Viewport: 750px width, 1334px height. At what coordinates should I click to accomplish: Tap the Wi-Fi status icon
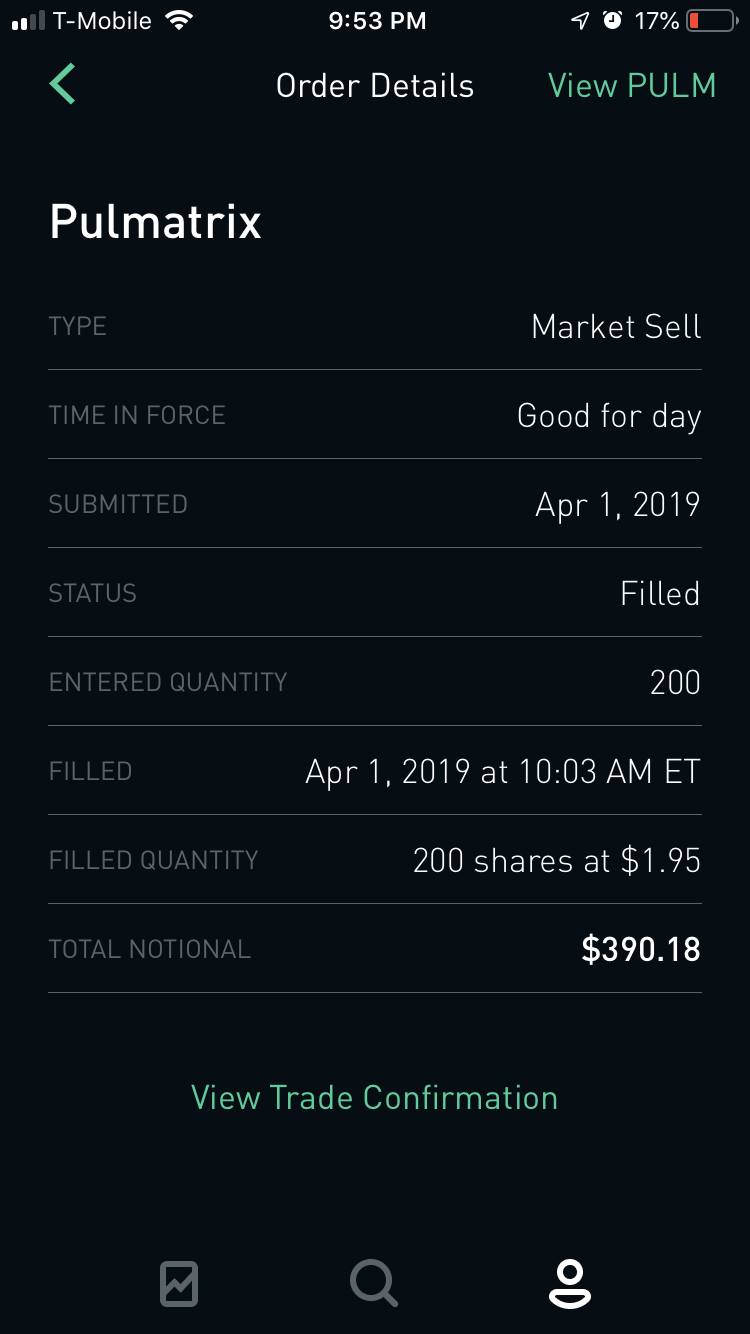coord(180,21)
